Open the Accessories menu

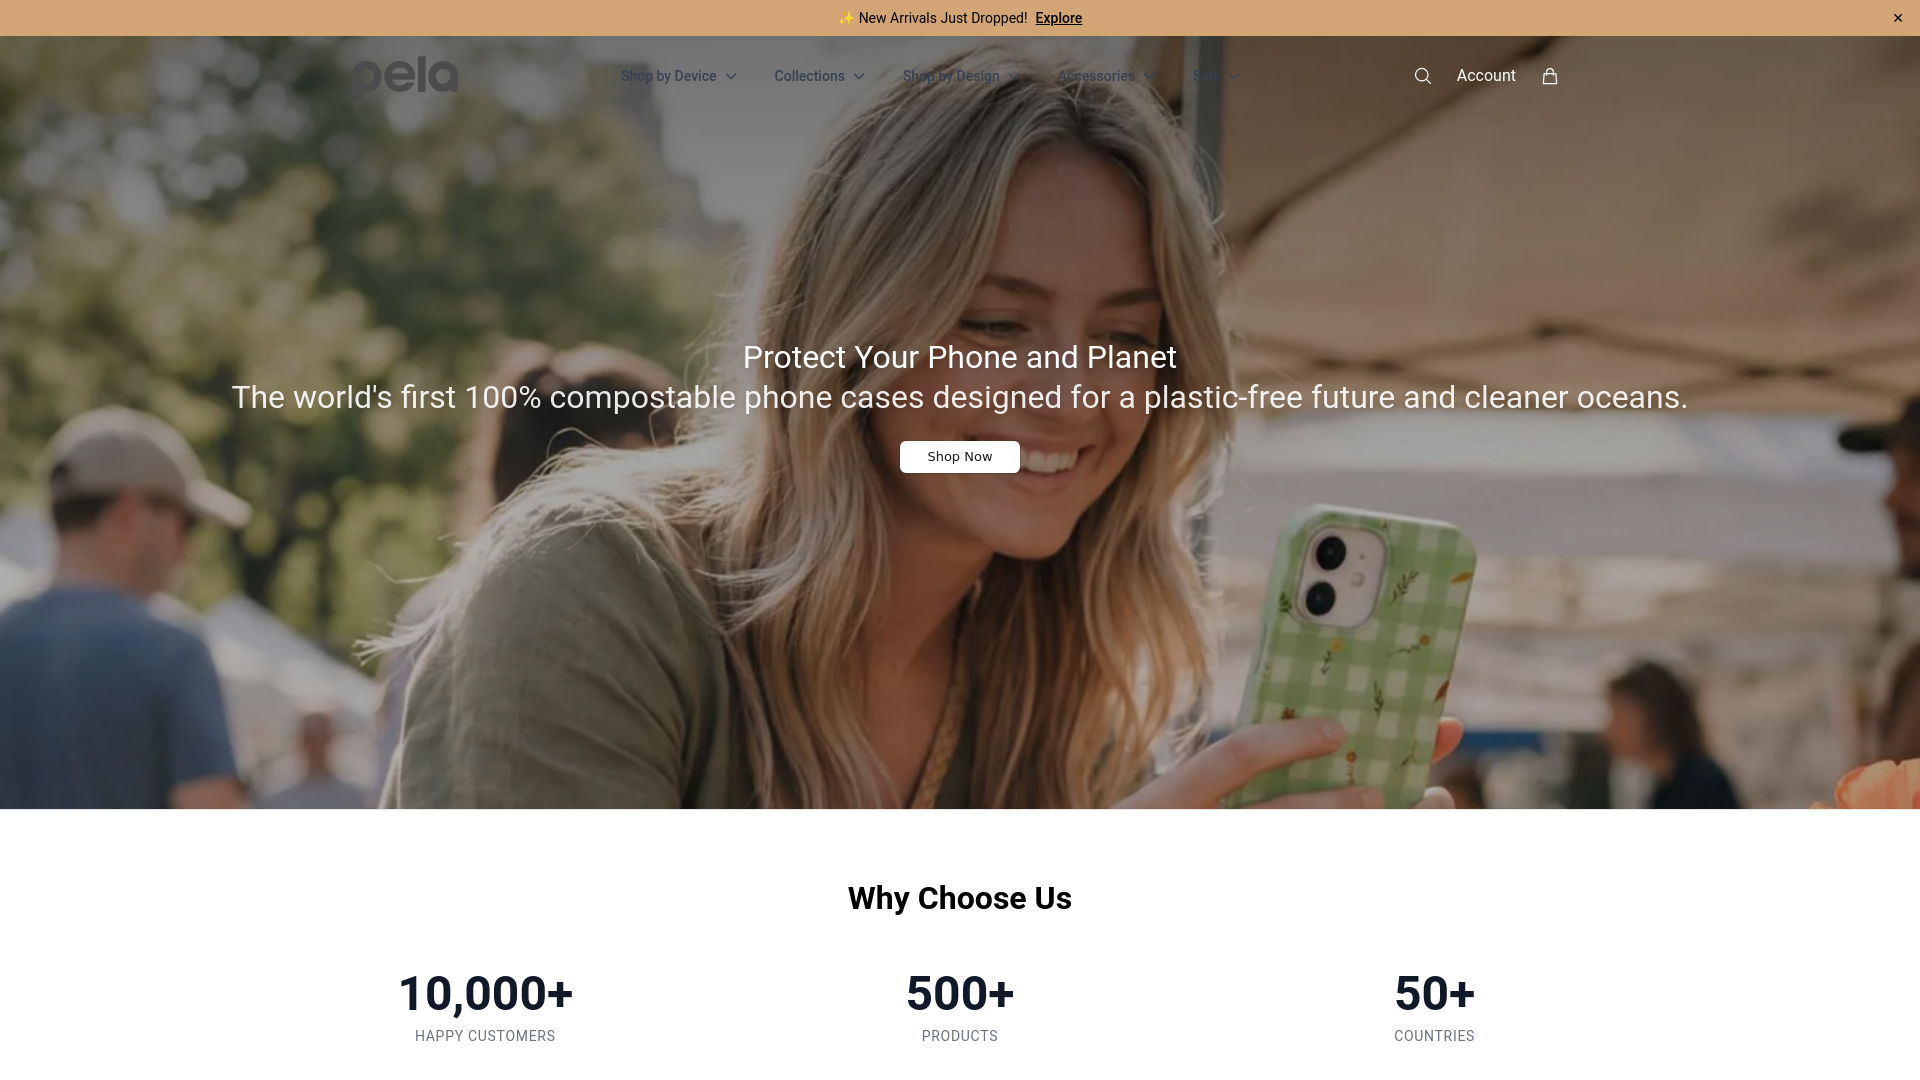click(1106, 76)
